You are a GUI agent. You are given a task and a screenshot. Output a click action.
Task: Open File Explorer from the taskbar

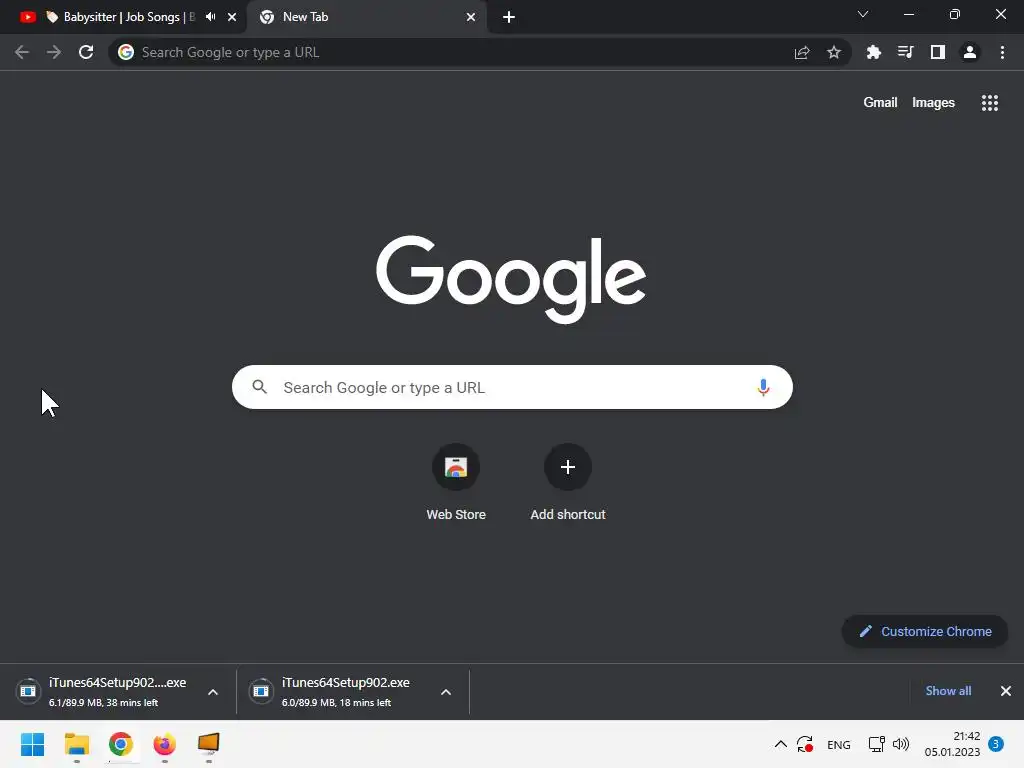76,744
